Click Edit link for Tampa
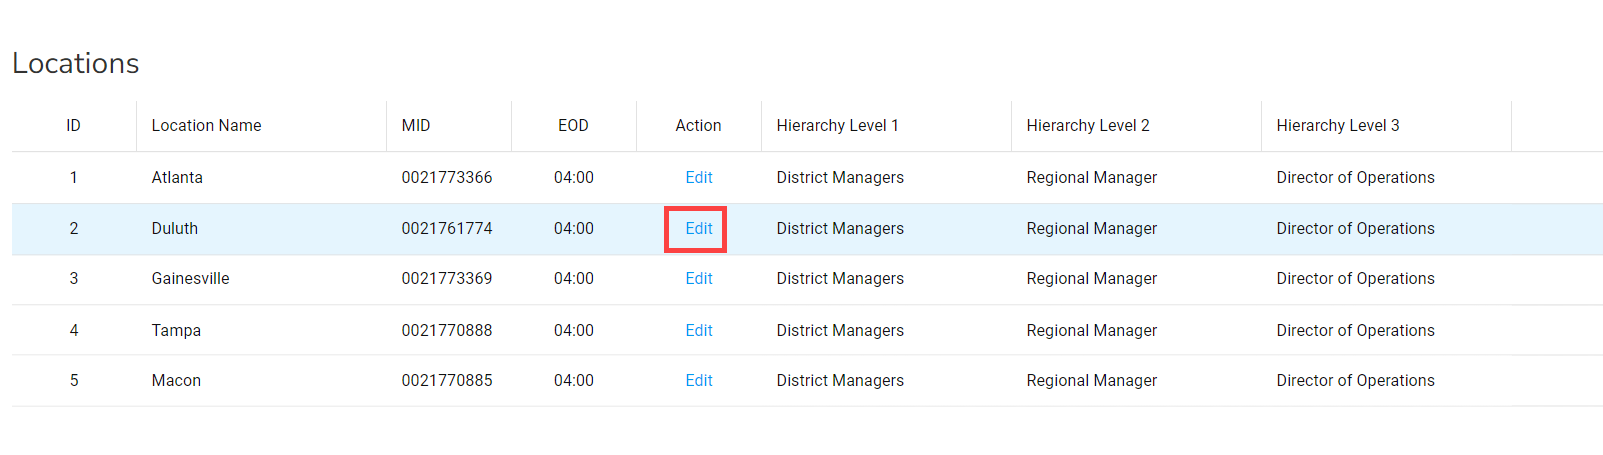 (x=698, y=331)
